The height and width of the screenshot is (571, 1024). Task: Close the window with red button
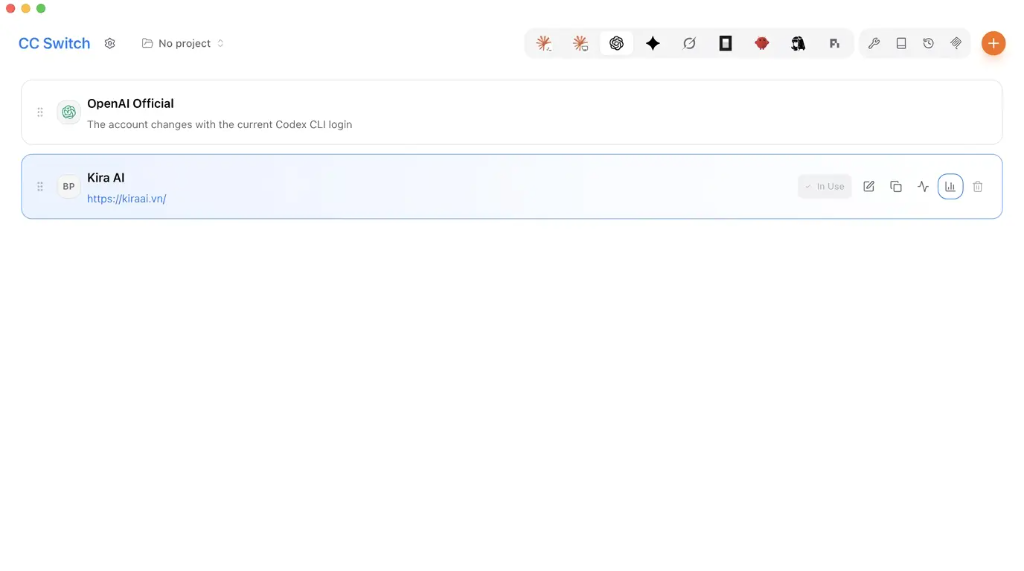(x=10, y=8)
